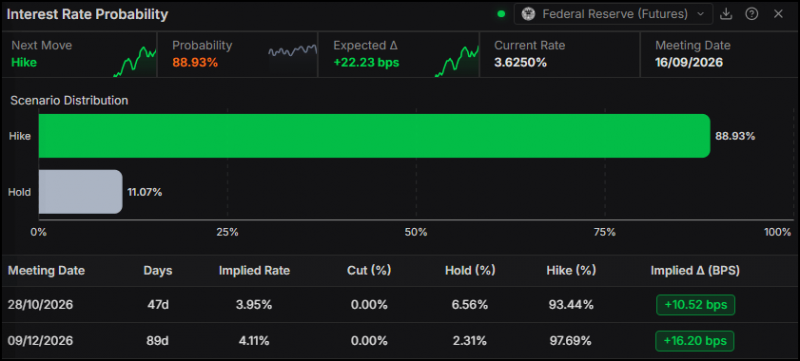Open the help question mark icon
Image resolution: width=800 pixels, height=361 pixels.
752,14
